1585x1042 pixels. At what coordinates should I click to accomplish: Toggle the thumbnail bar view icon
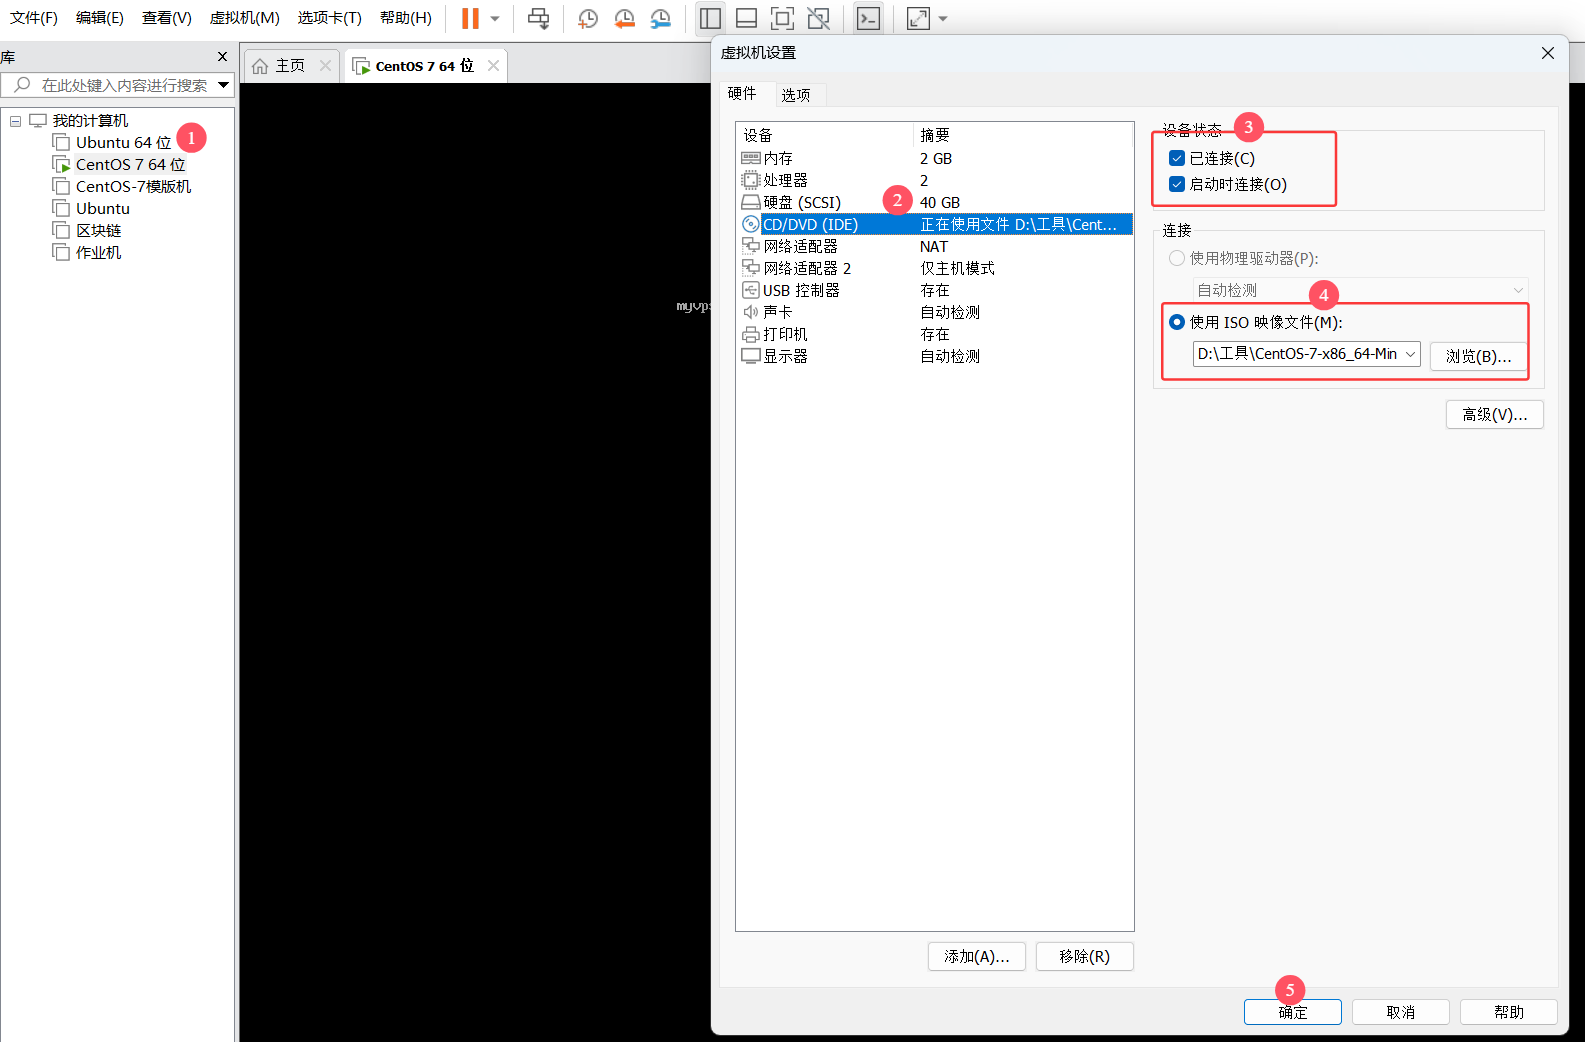[x=746, y=18]
